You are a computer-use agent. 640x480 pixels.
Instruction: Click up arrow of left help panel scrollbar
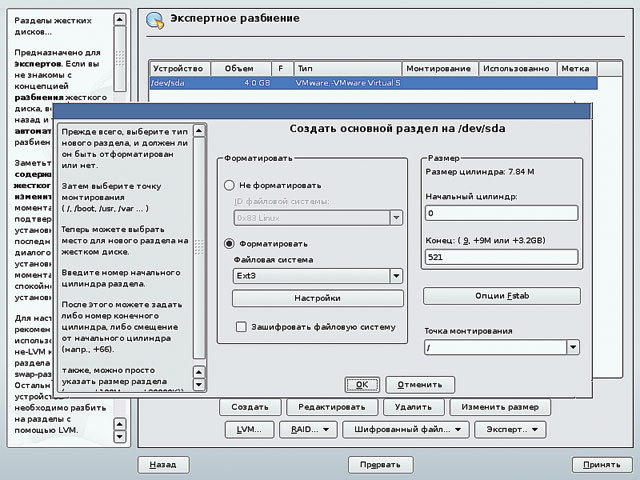[x=120, y=19]
